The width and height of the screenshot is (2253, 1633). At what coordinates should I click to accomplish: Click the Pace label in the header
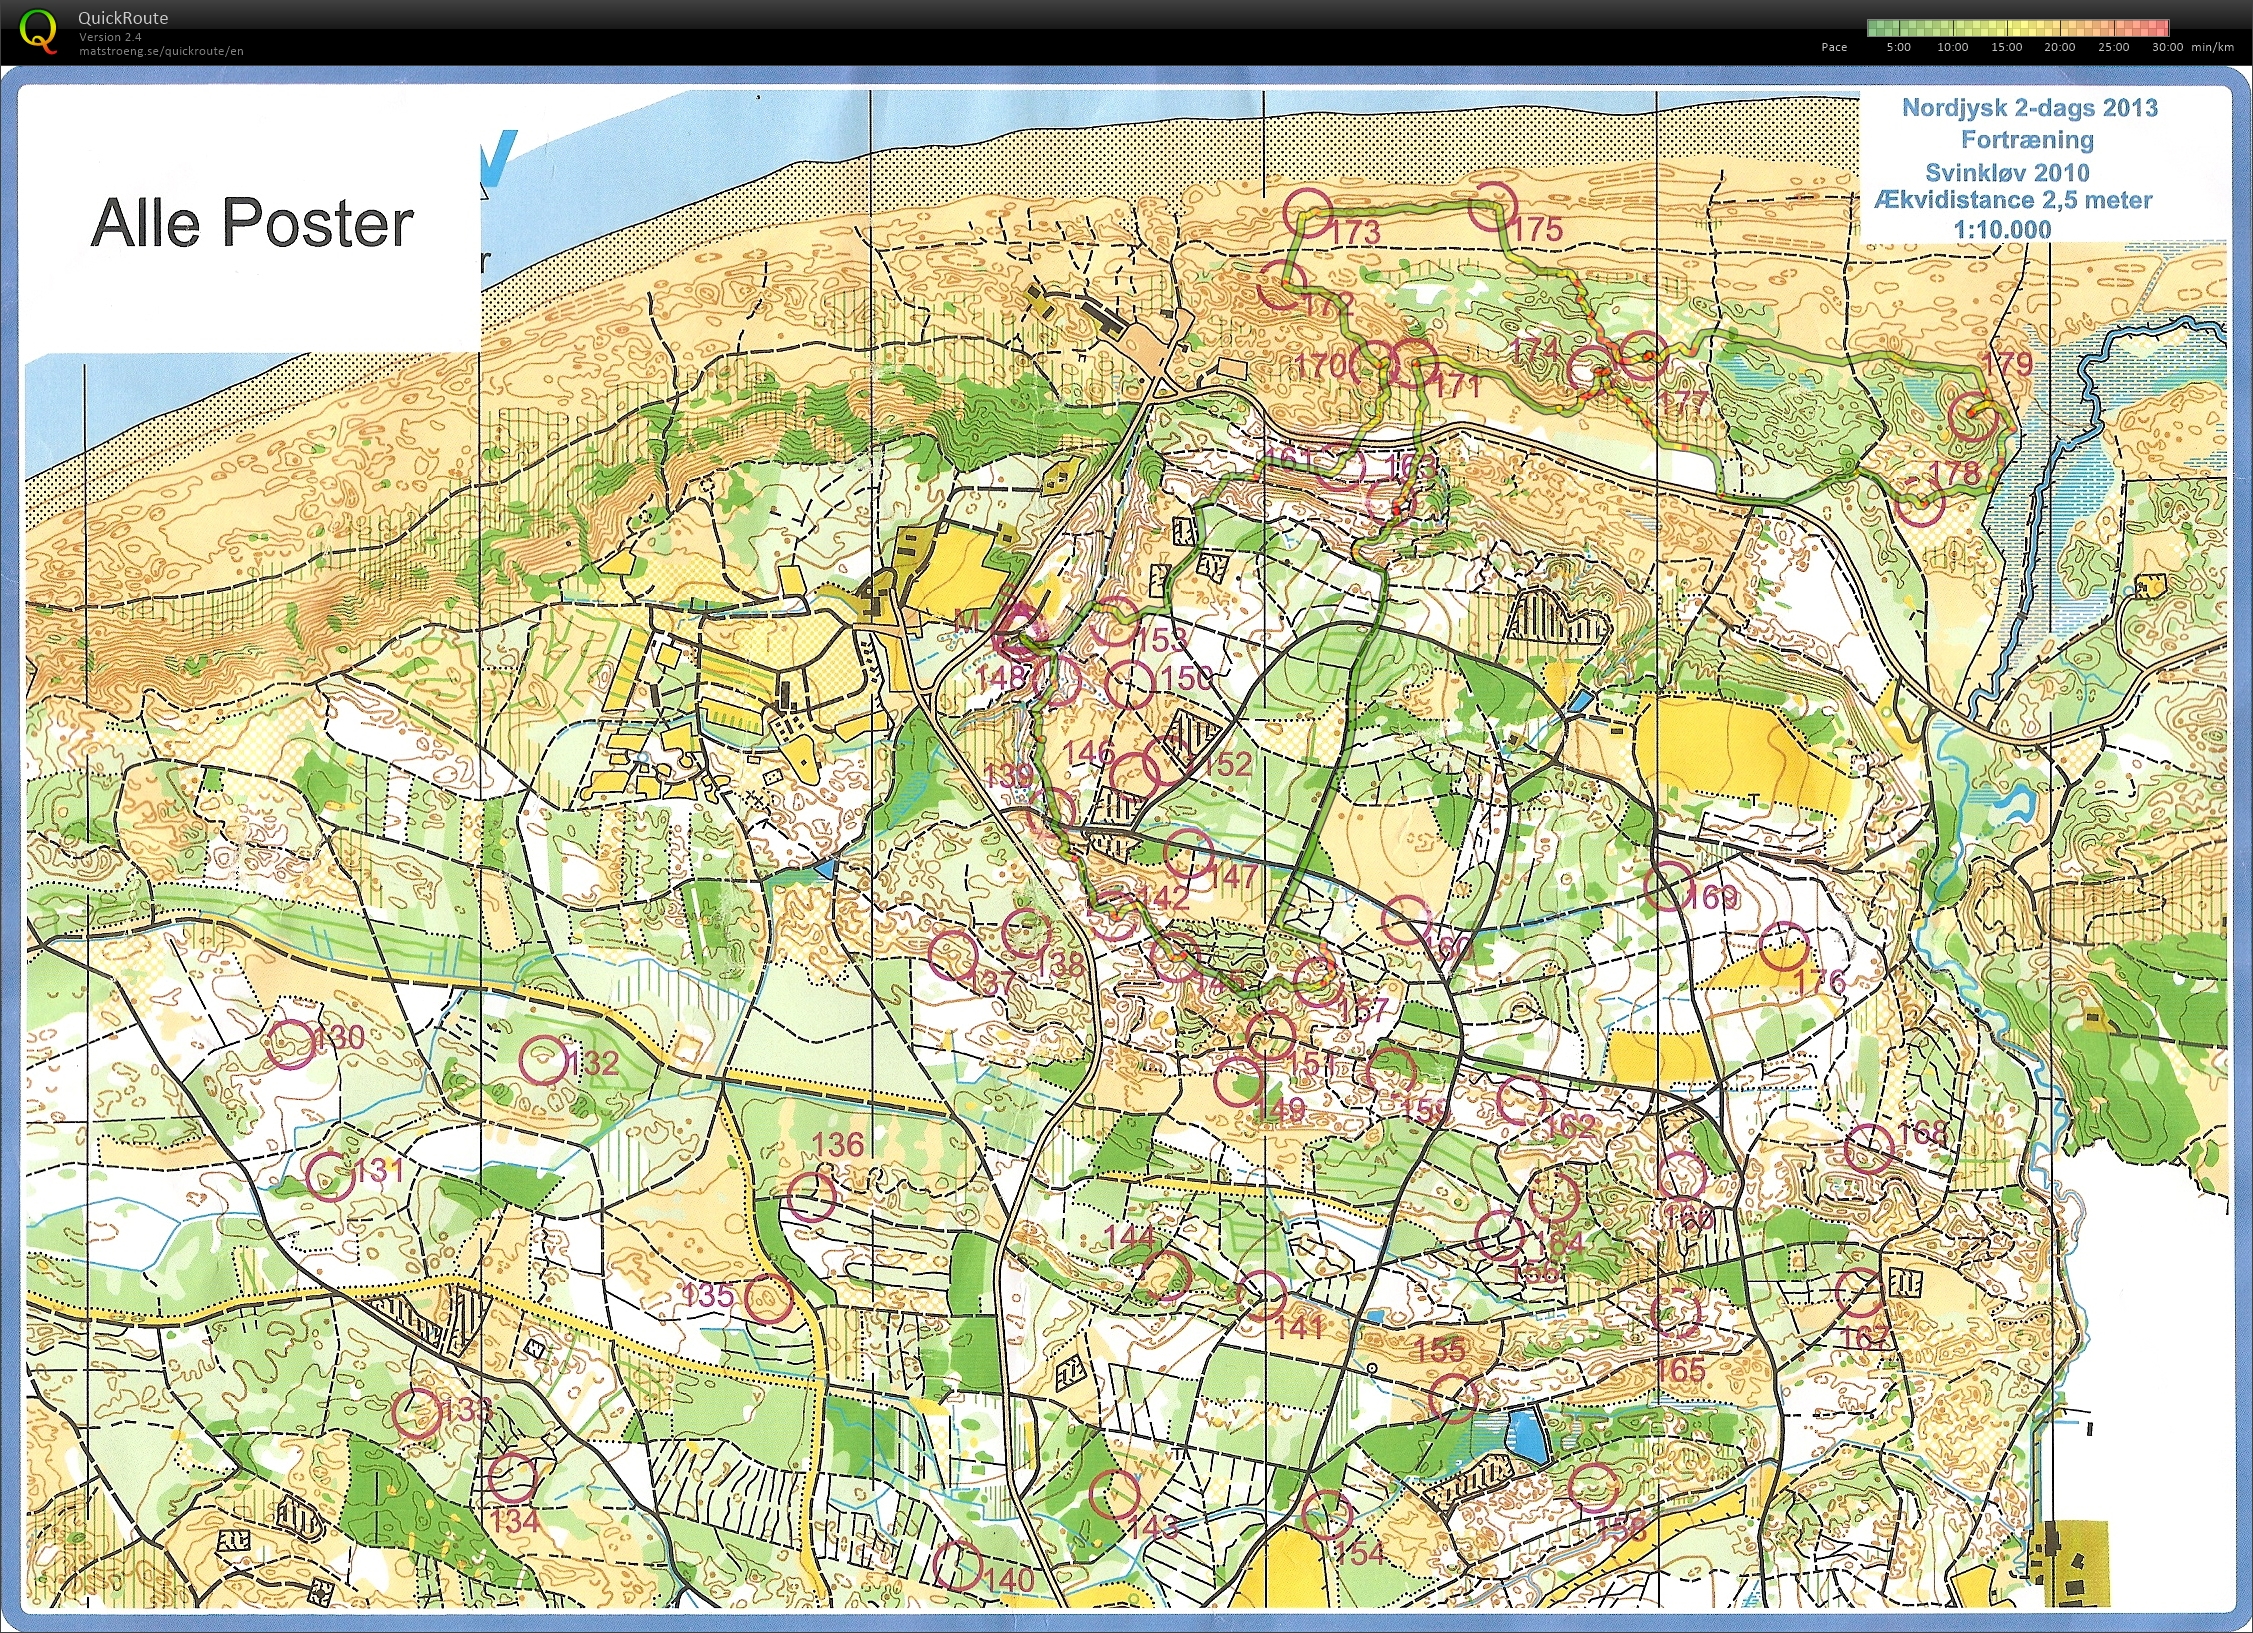click(x=1834, y=46)
